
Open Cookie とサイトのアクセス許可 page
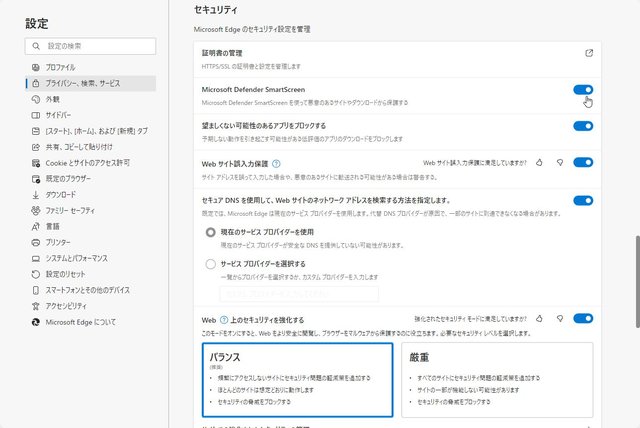pos(91,163)
